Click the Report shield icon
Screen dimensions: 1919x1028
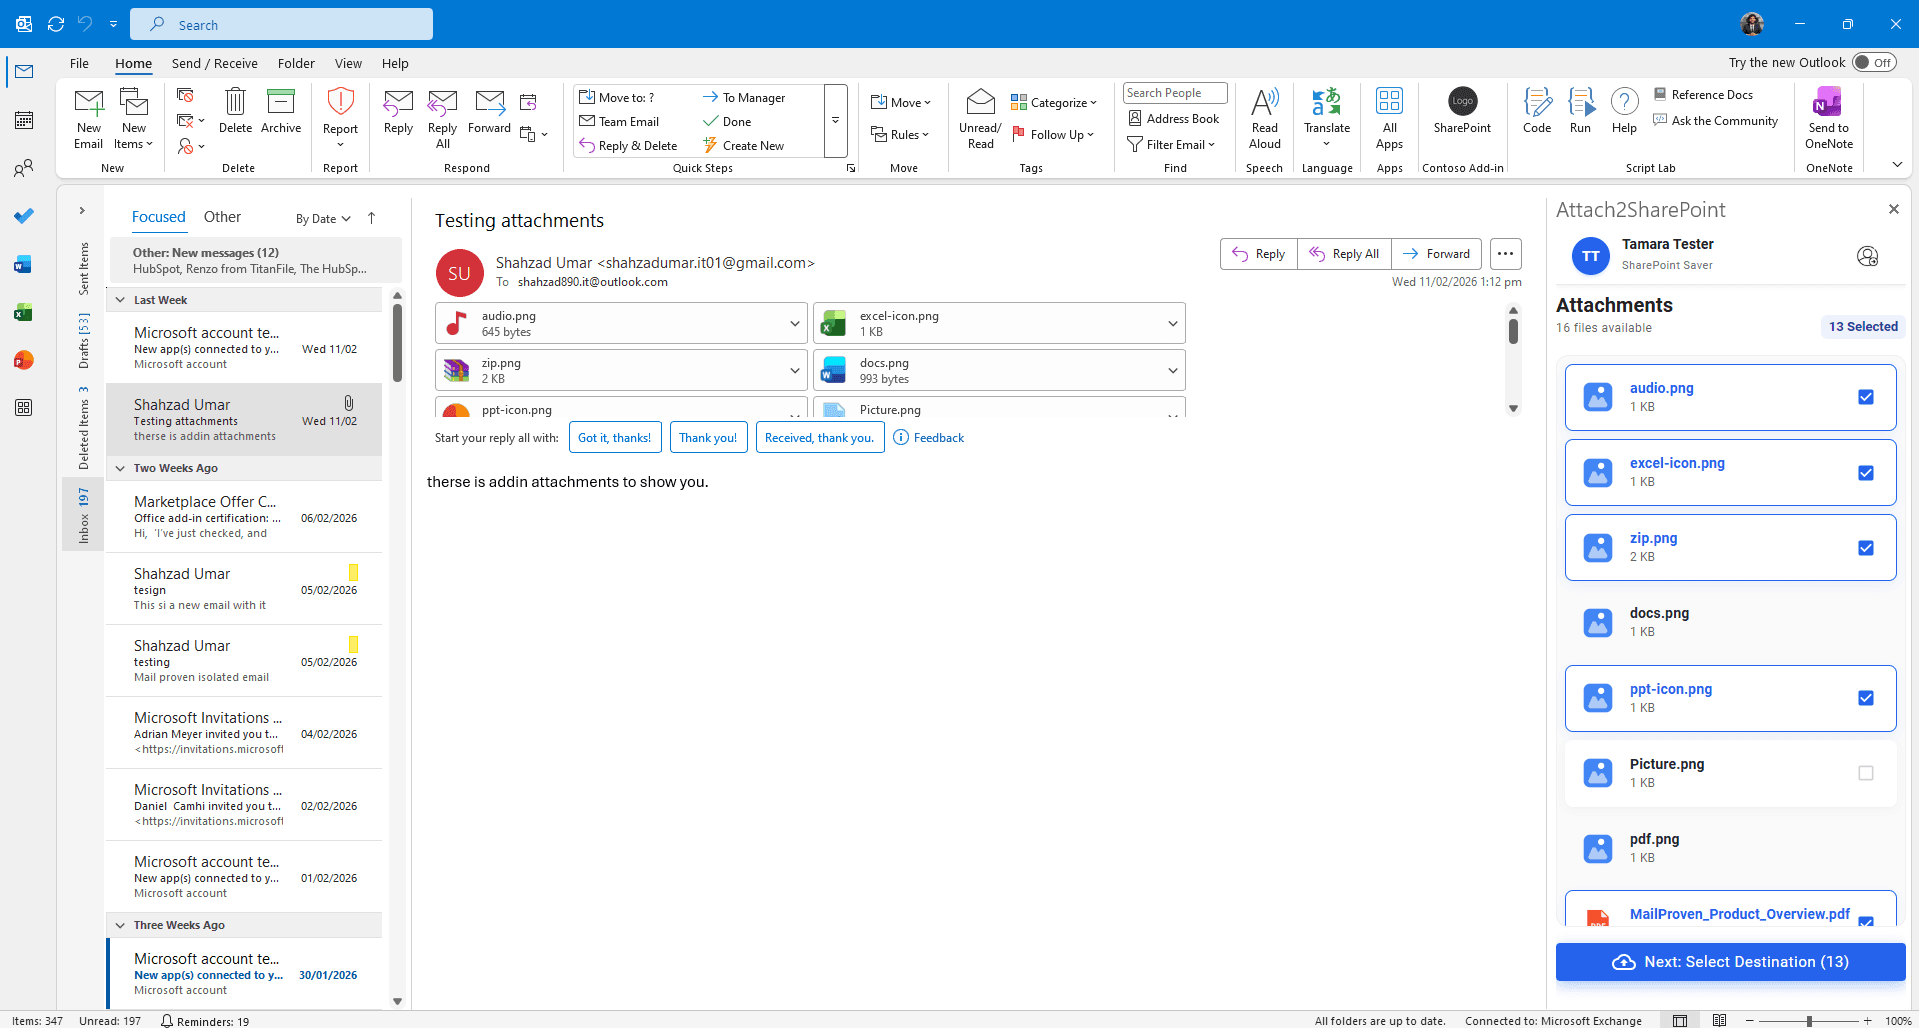tap(340, 102)
